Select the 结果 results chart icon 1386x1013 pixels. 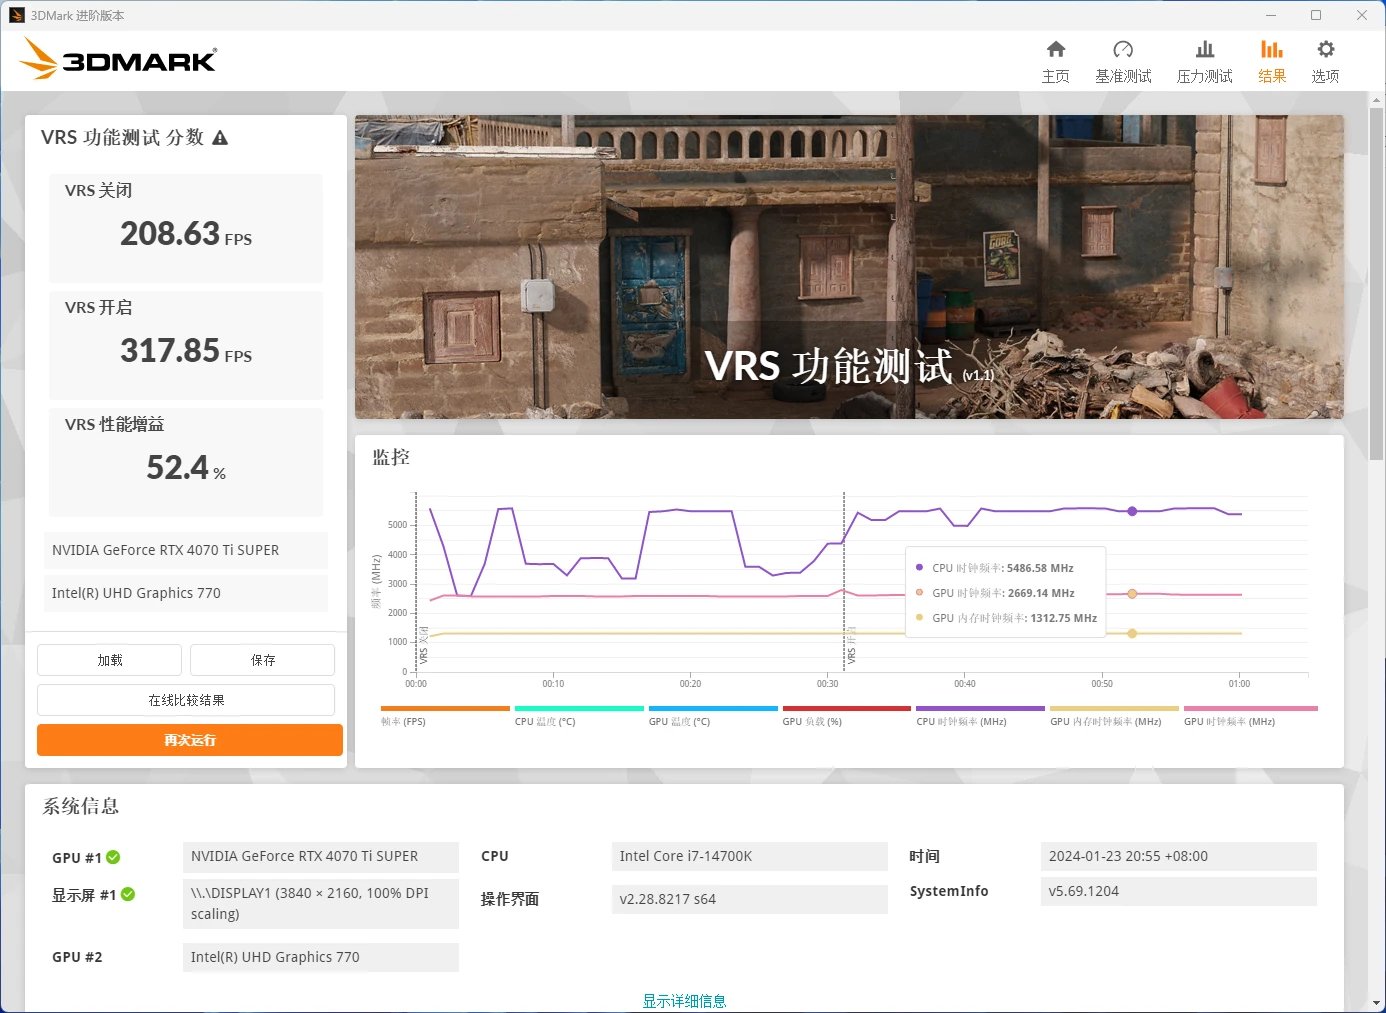[x=1272, y=50]
